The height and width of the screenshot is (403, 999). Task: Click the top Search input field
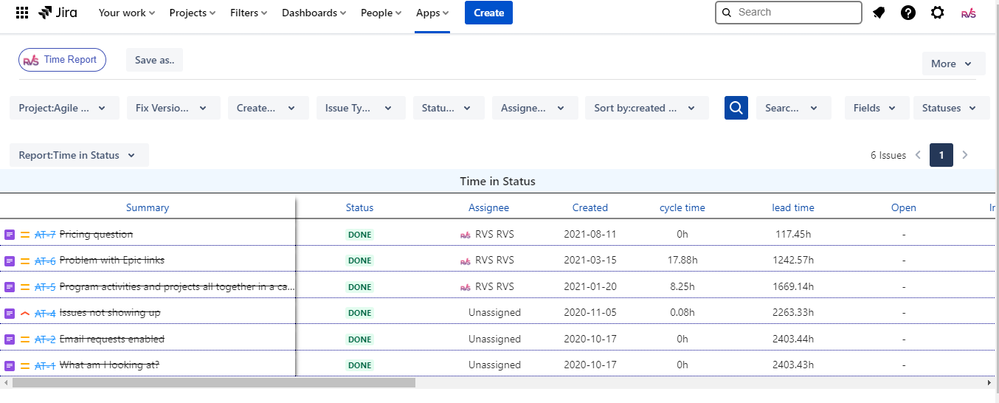click(796, 13)
